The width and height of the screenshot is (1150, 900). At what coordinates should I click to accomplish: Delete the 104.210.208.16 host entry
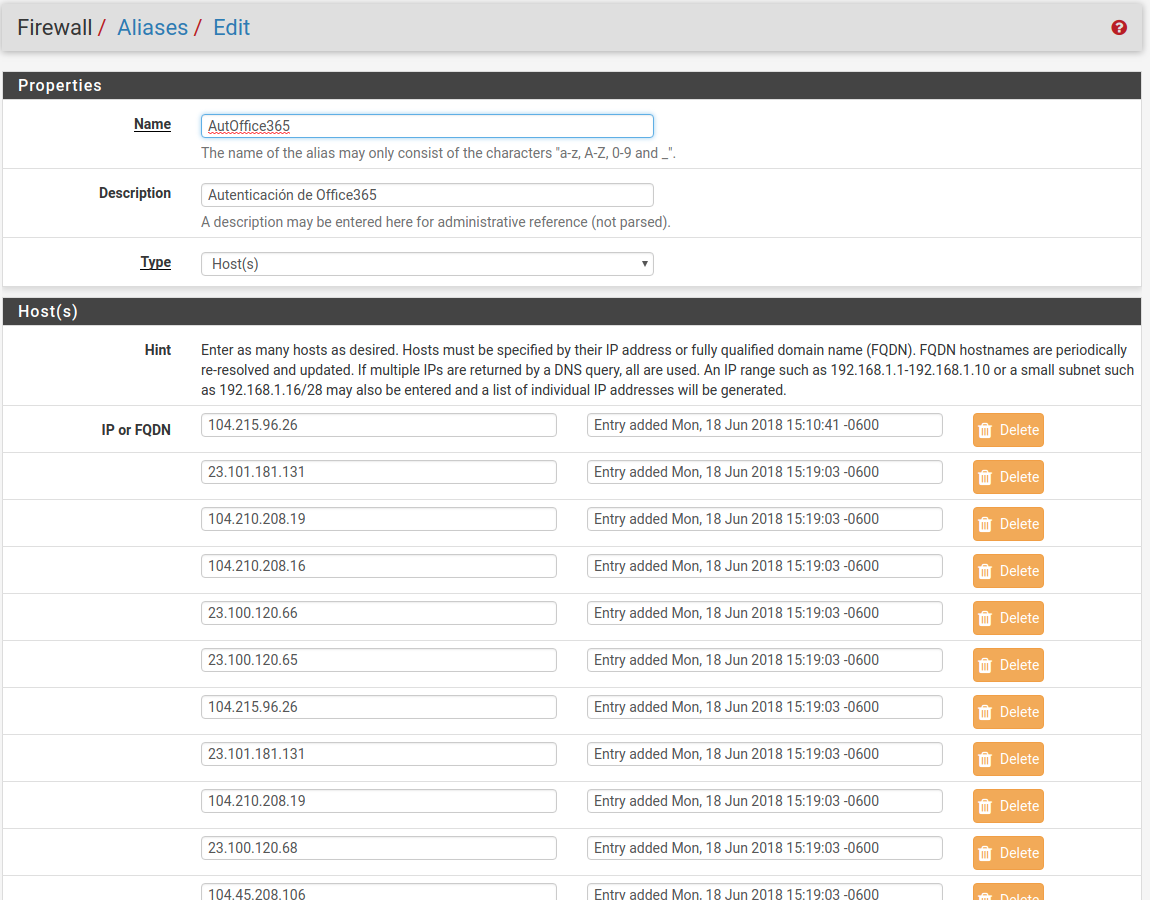[1008, 571]
